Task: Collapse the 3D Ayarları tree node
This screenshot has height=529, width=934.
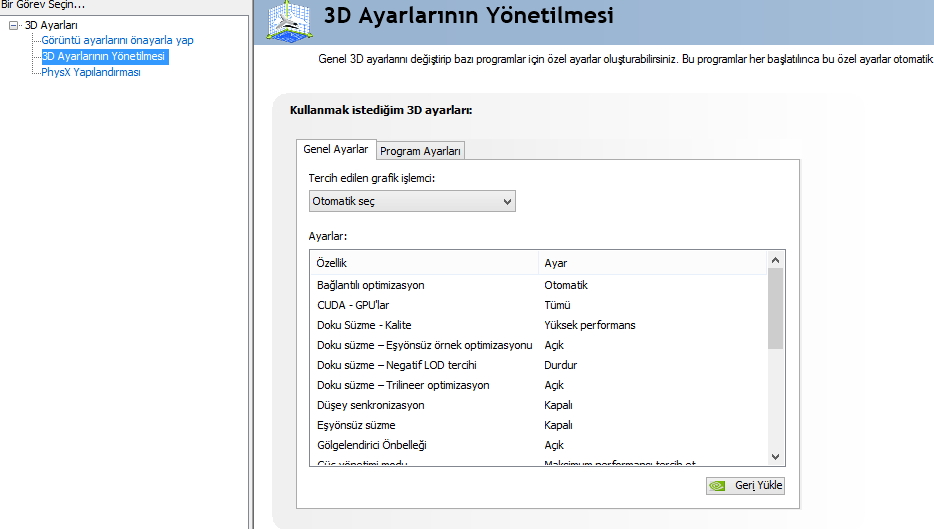Action: pos(13,25)
